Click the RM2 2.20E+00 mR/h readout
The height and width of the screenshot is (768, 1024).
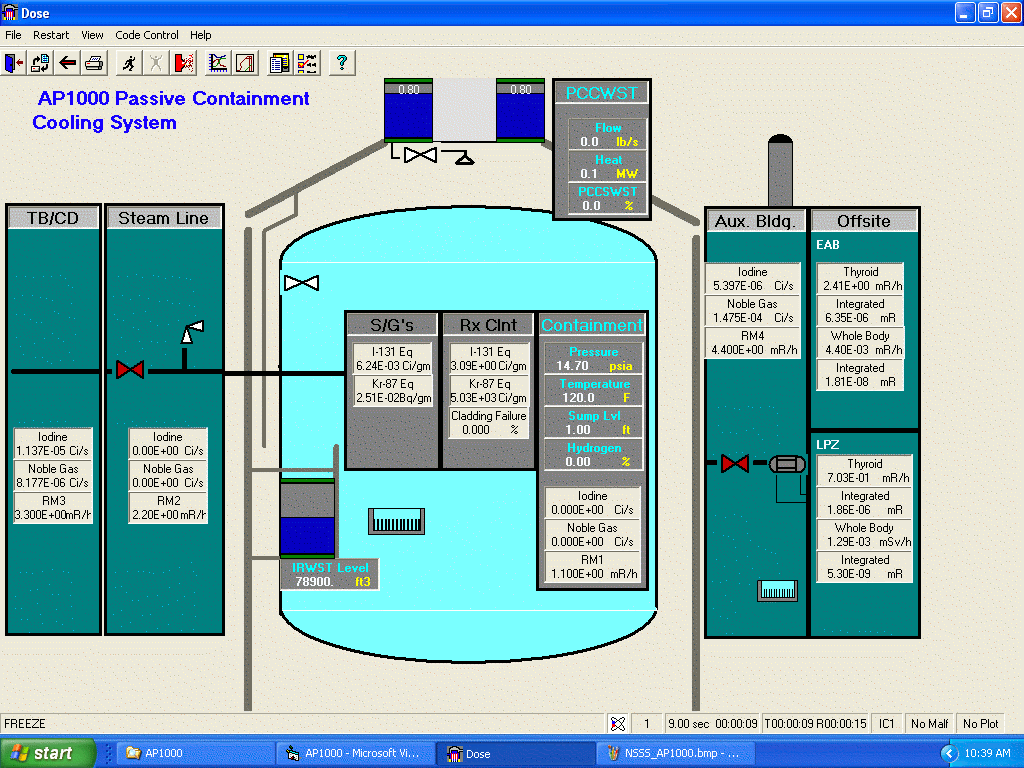click(168, 507)
